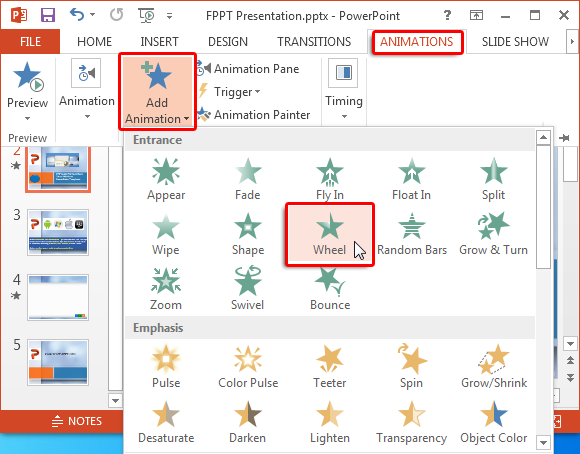Select the Appear entrance animation
Viewport: 580px width, 454px height.
(x=166, y=179)
